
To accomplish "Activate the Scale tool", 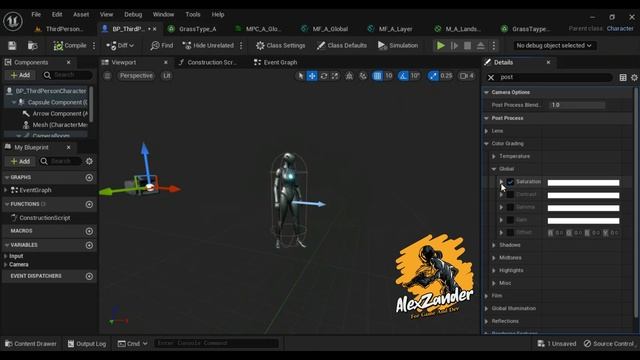I will [x=335, y=76].
